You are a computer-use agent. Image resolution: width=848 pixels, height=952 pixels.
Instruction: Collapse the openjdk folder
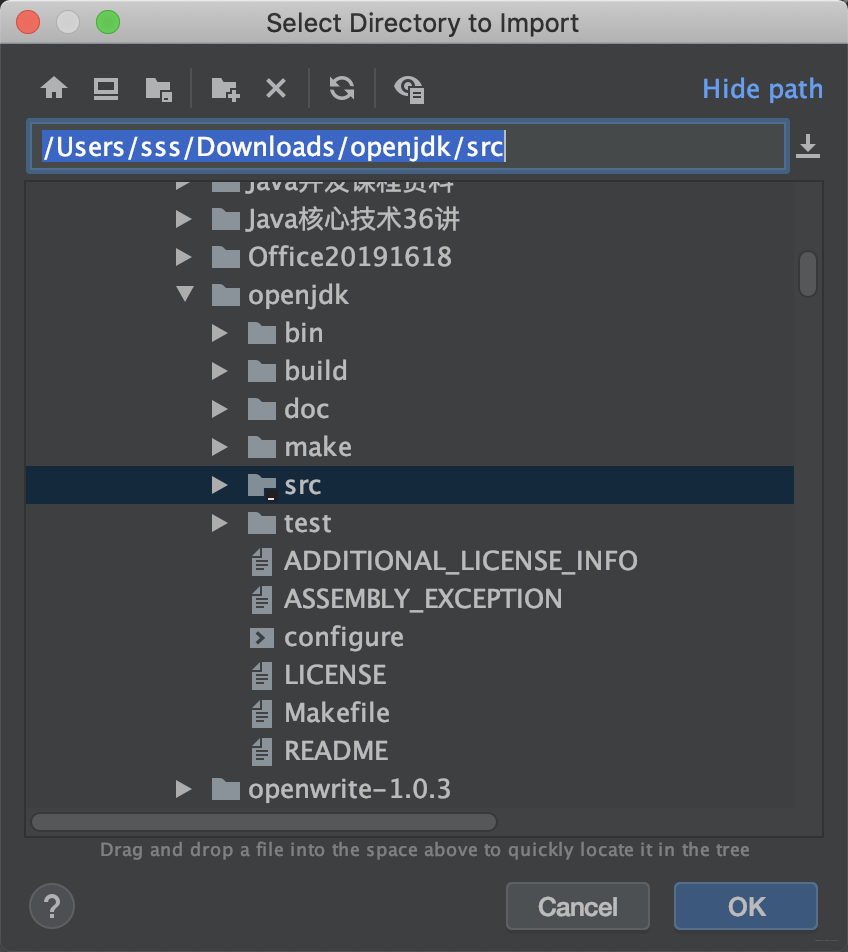185,294
